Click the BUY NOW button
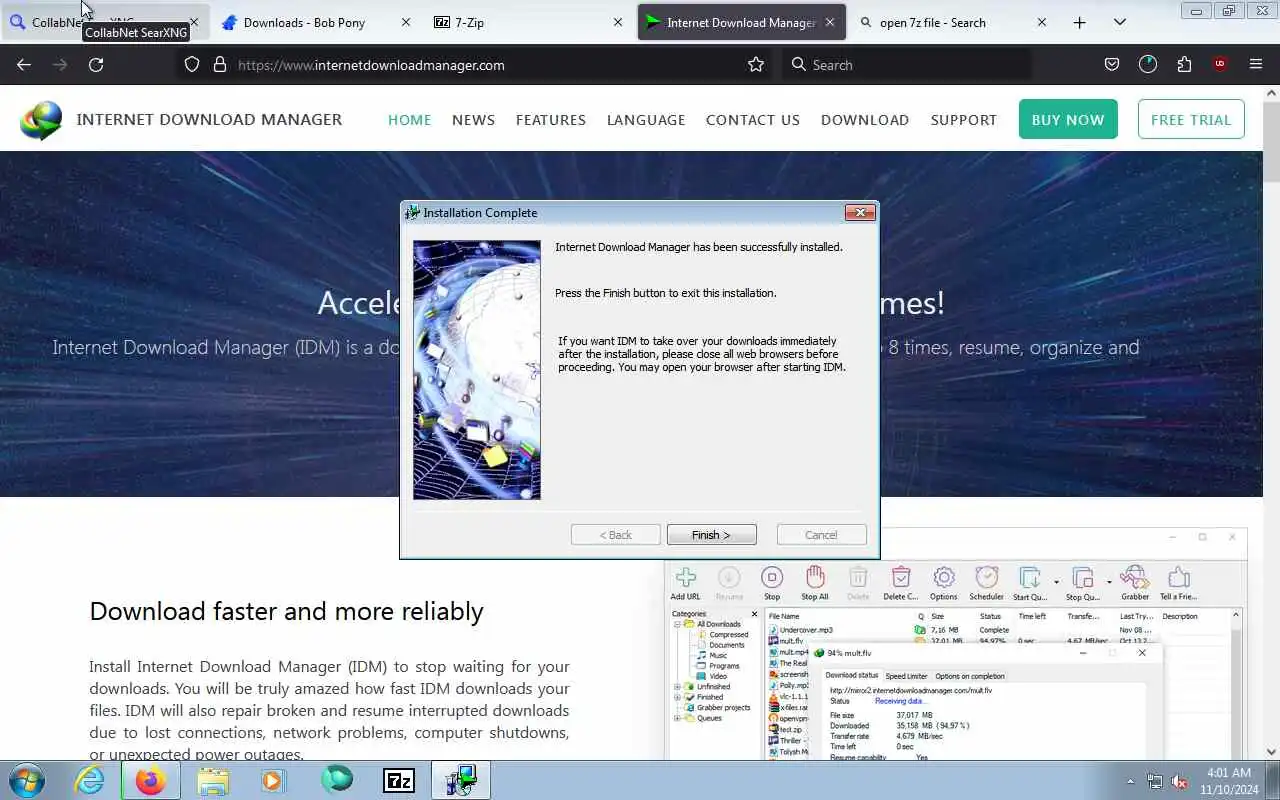The width and height of the screenshot is (1280, 800). click(x=1068, y=119)
